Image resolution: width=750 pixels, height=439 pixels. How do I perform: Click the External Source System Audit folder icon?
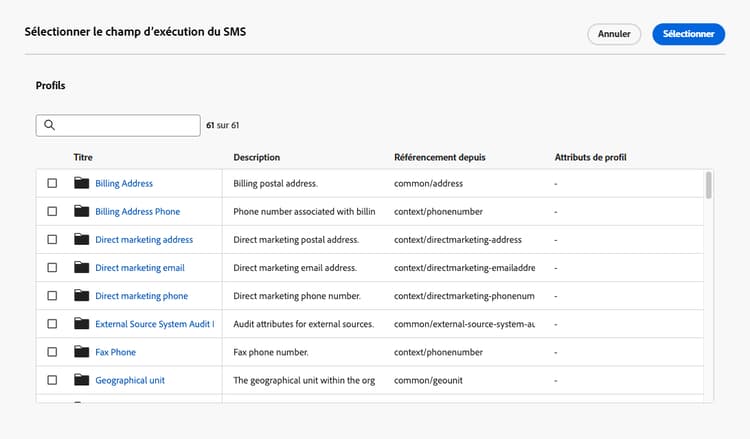pos(81,323)
